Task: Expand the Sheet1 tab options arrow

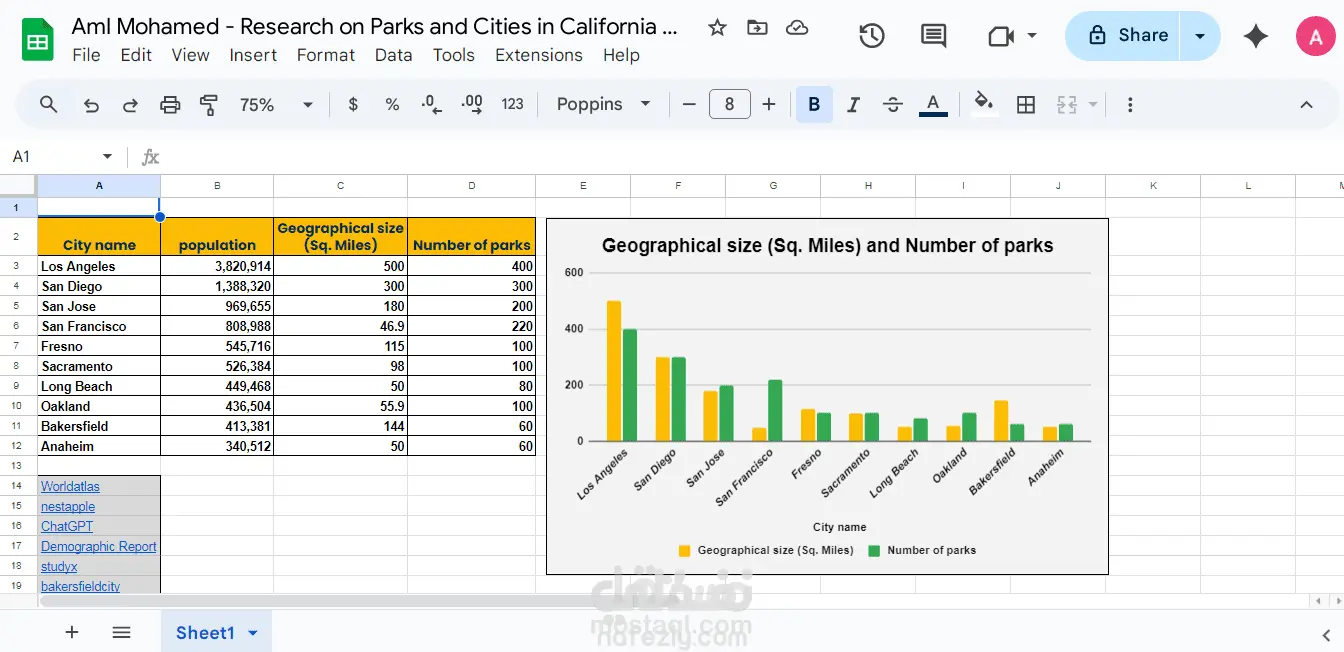Action: [x=253, y=633]
